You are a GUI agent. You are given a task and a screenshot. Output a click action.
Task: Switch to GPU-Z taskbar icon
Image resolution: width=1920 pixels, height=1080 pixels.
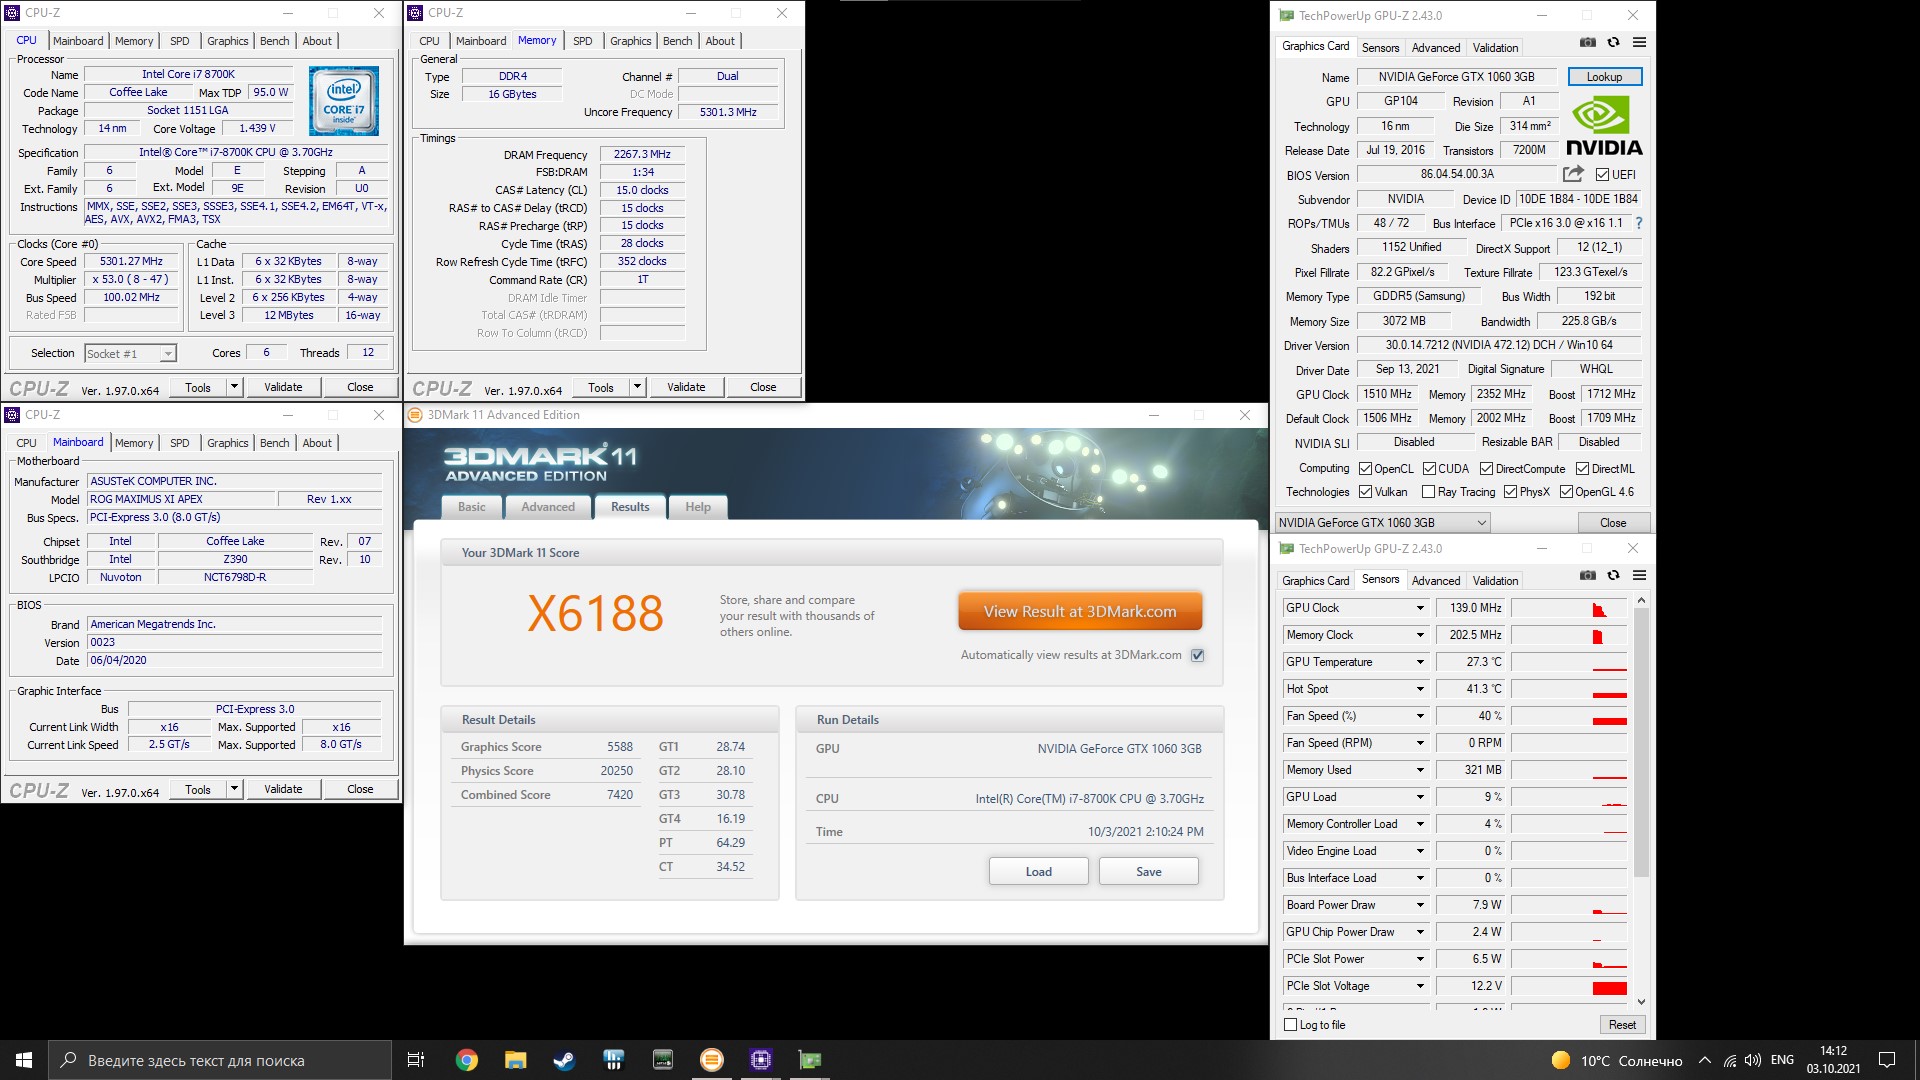[809, 1060]
